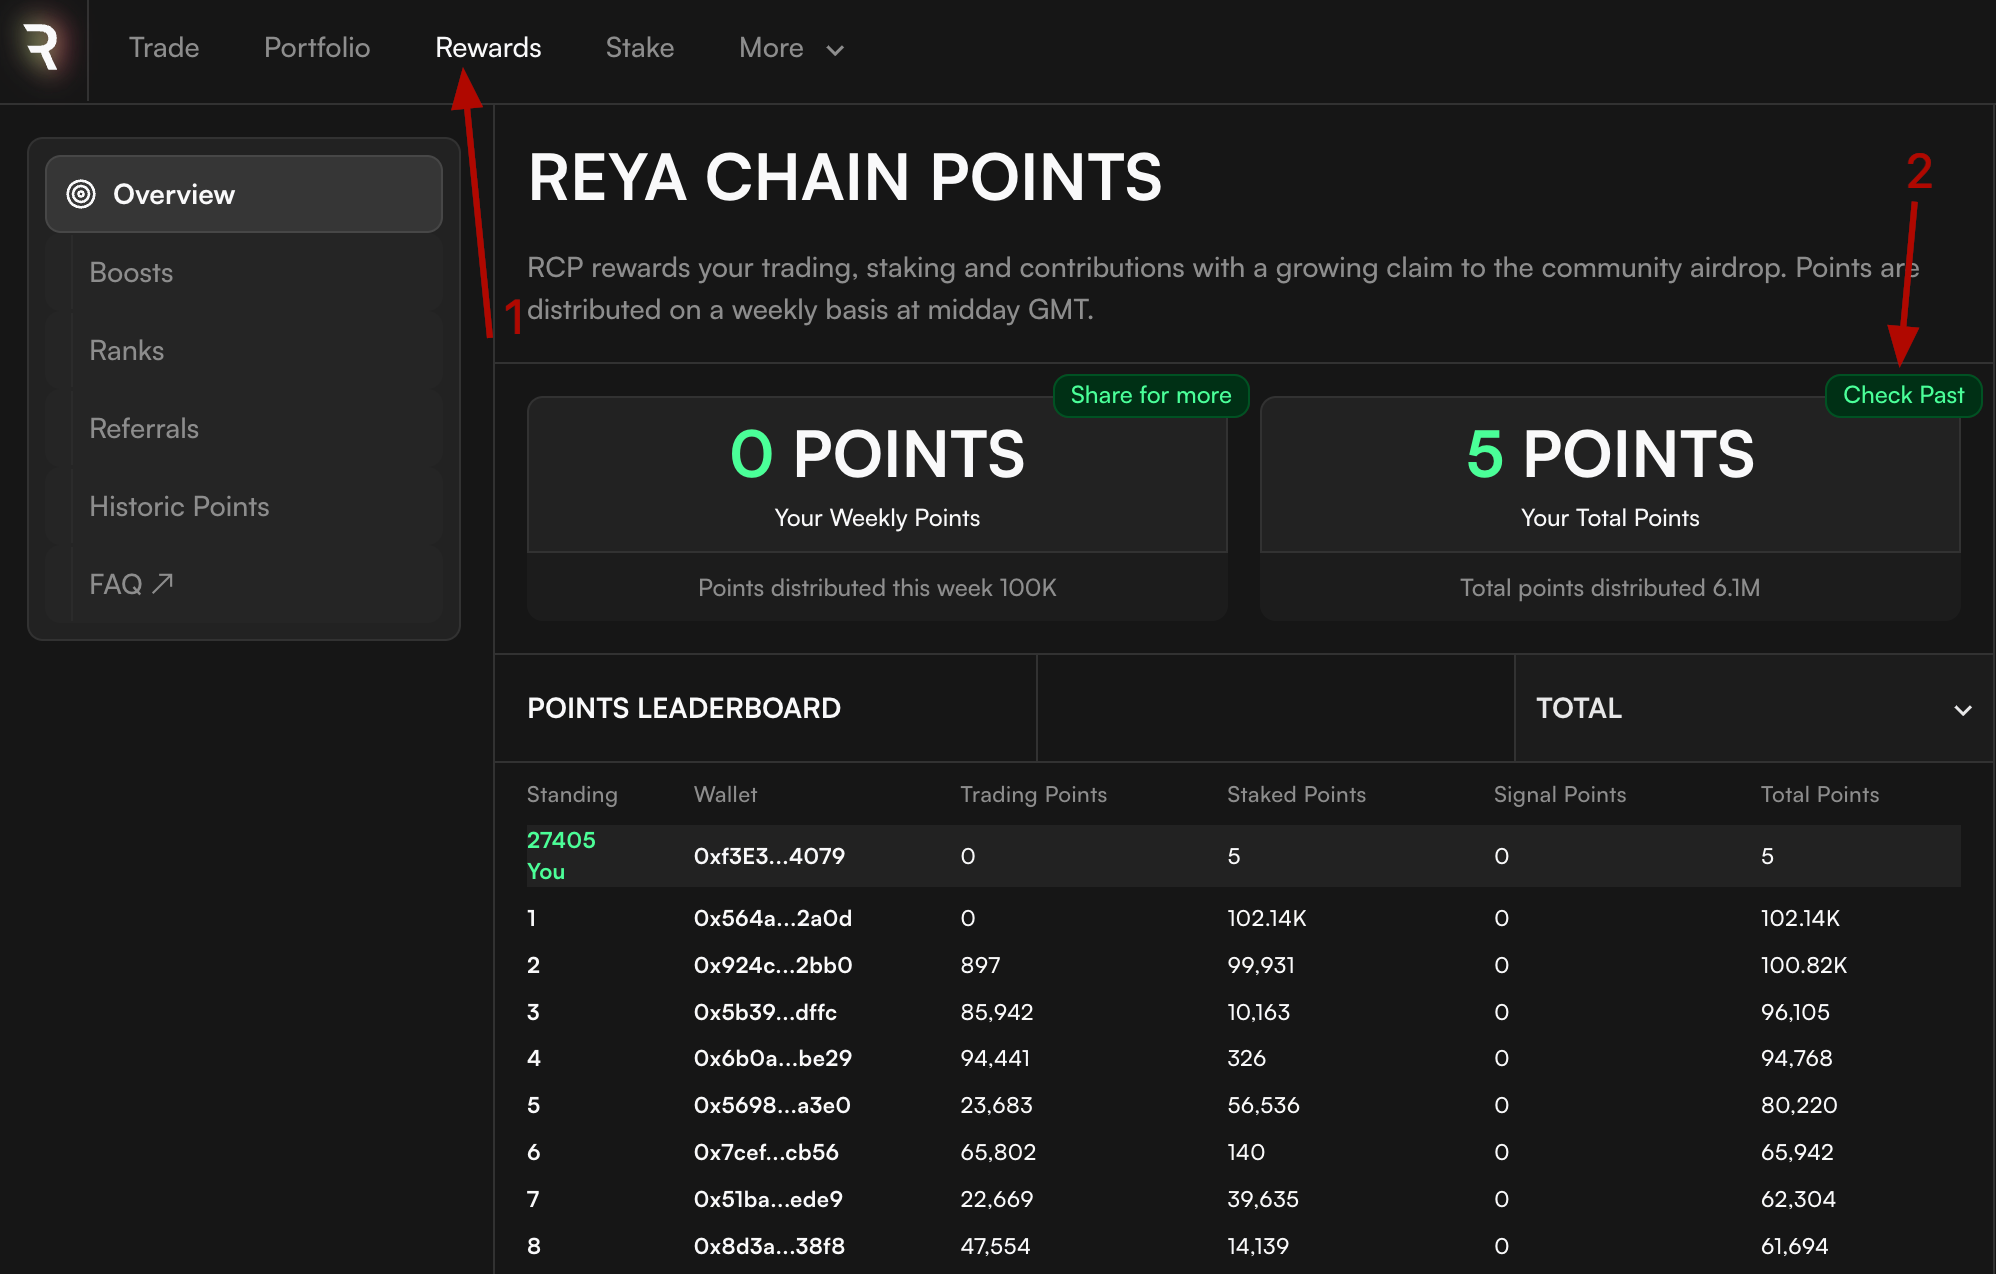Image resolution: width=1996 pixels, height=1274 pixels.
Task: Click staked points value 56,536
Action: pyautogui.click(x=1263, y=1105)
